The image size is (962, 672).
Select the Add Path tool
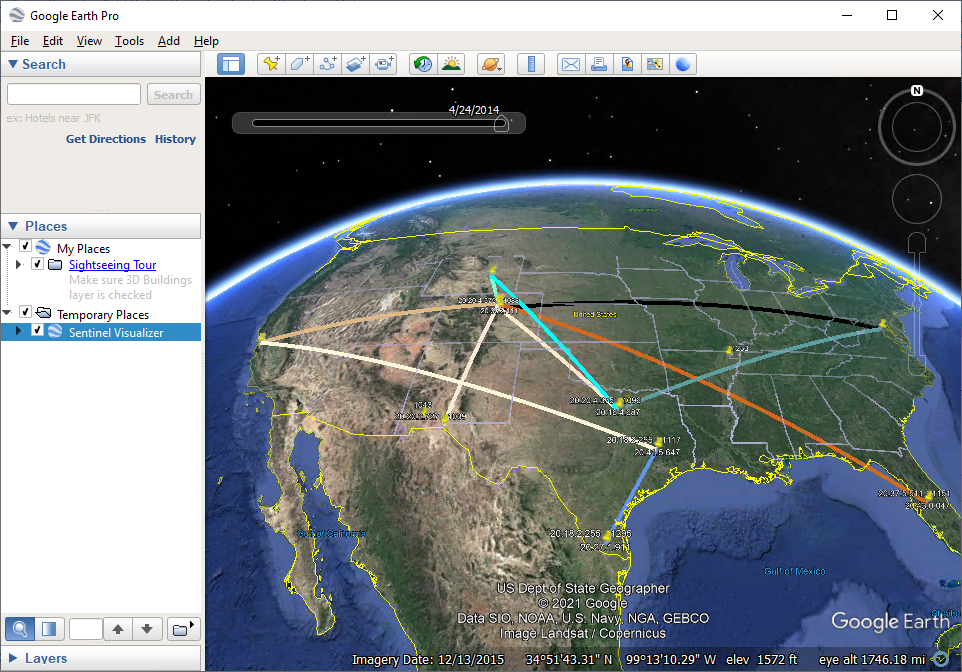(x=328, y=63)
